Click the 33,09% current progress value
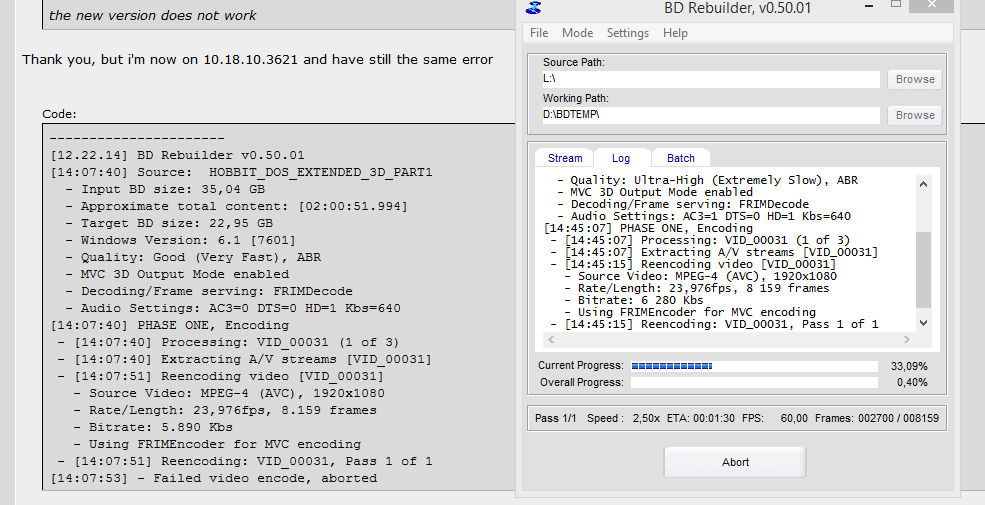The image size is (985, 505). pyautogui.click(x=909, y=366)
